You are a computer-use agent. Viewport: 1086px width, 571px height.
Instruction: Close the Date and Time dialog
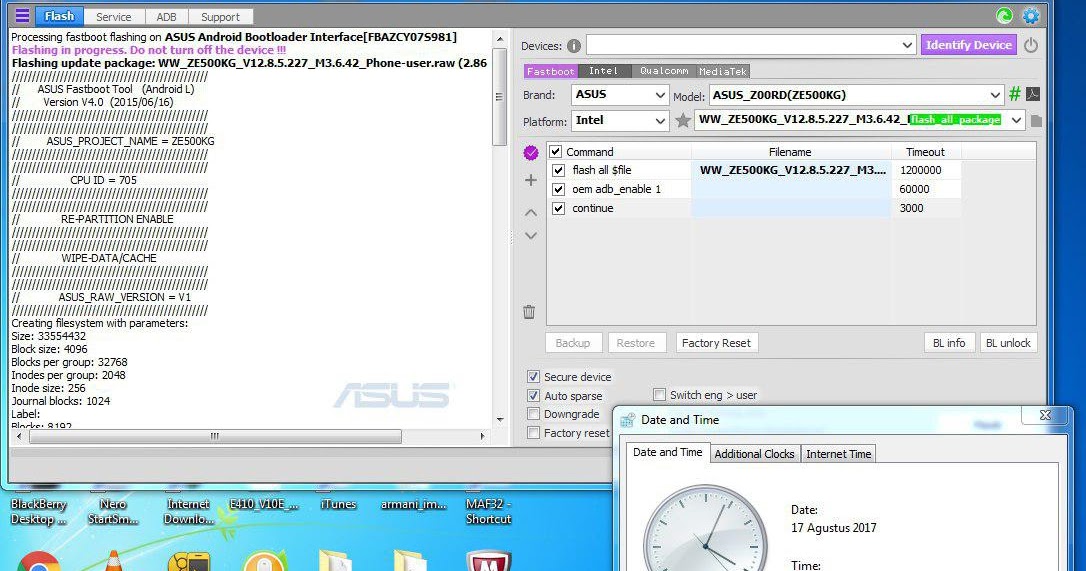(1045, 415)
